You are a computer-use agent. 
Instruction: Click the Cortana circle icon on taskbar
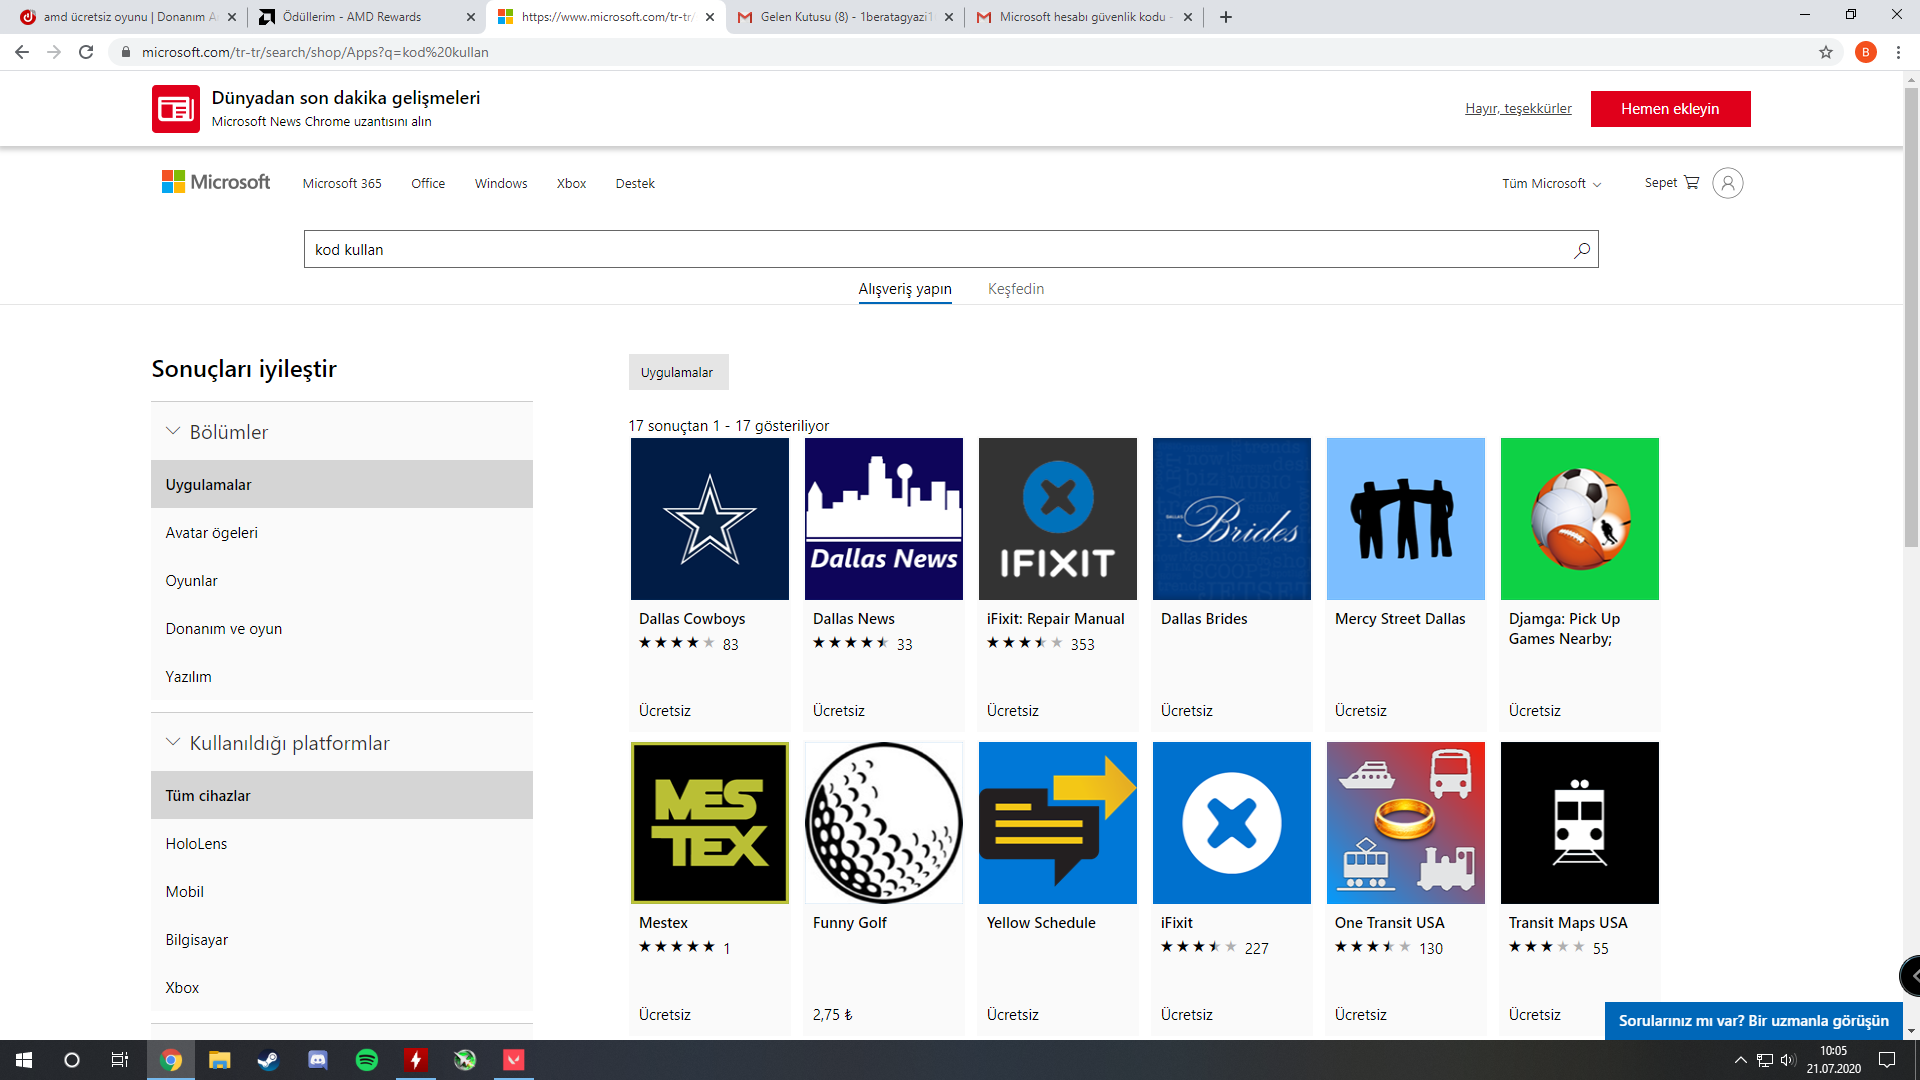pyautogui.click(x=72, y=1060)
